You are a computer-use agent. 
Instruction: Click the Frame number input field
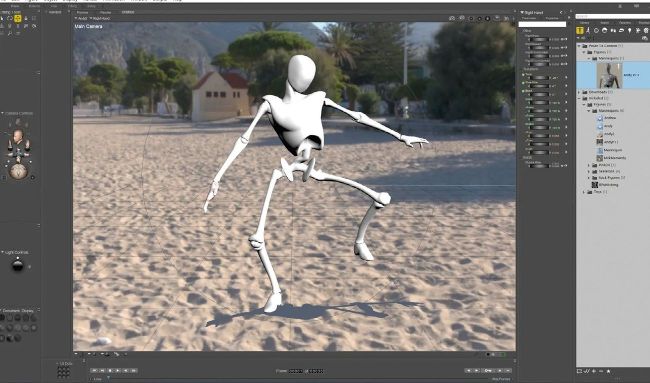[296, 371]
